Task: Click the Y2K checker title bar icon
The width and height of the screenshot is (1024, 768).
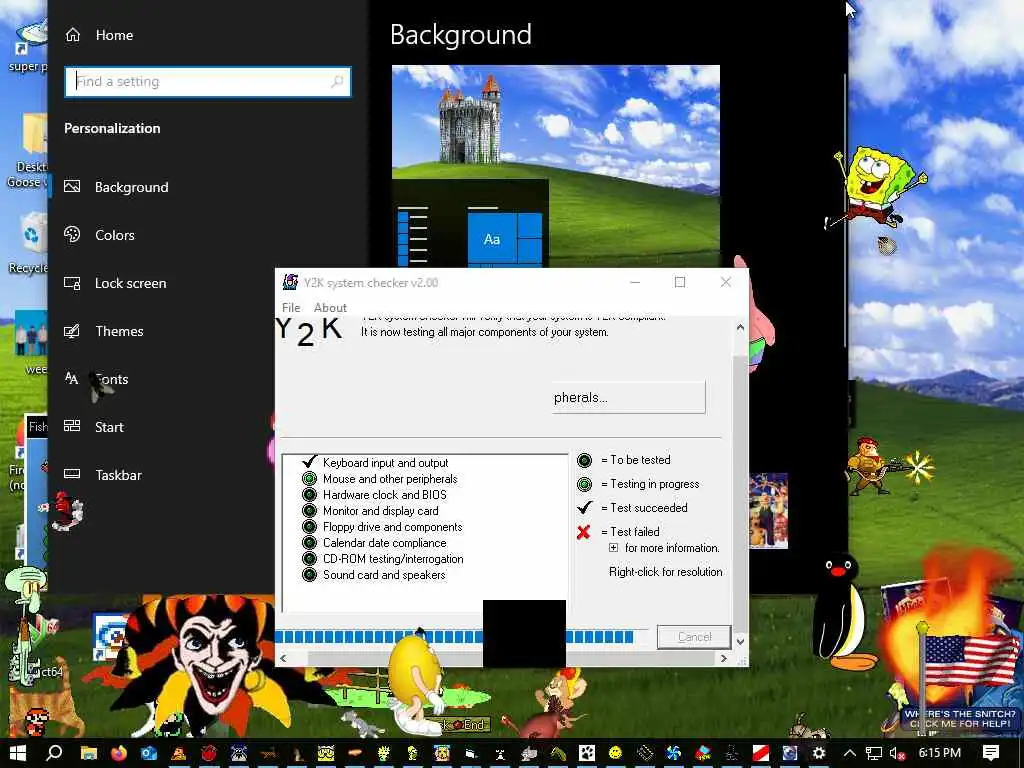Action: click(x=290, y=282)
